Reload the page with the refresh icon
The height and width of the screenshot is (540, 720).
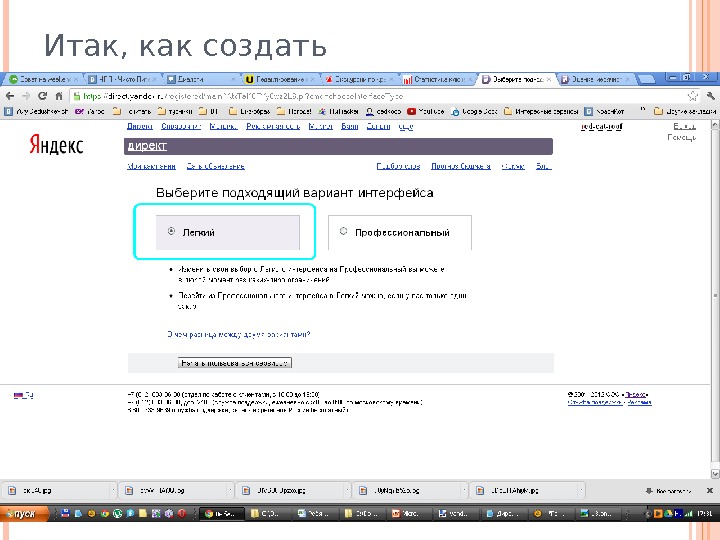42,96
